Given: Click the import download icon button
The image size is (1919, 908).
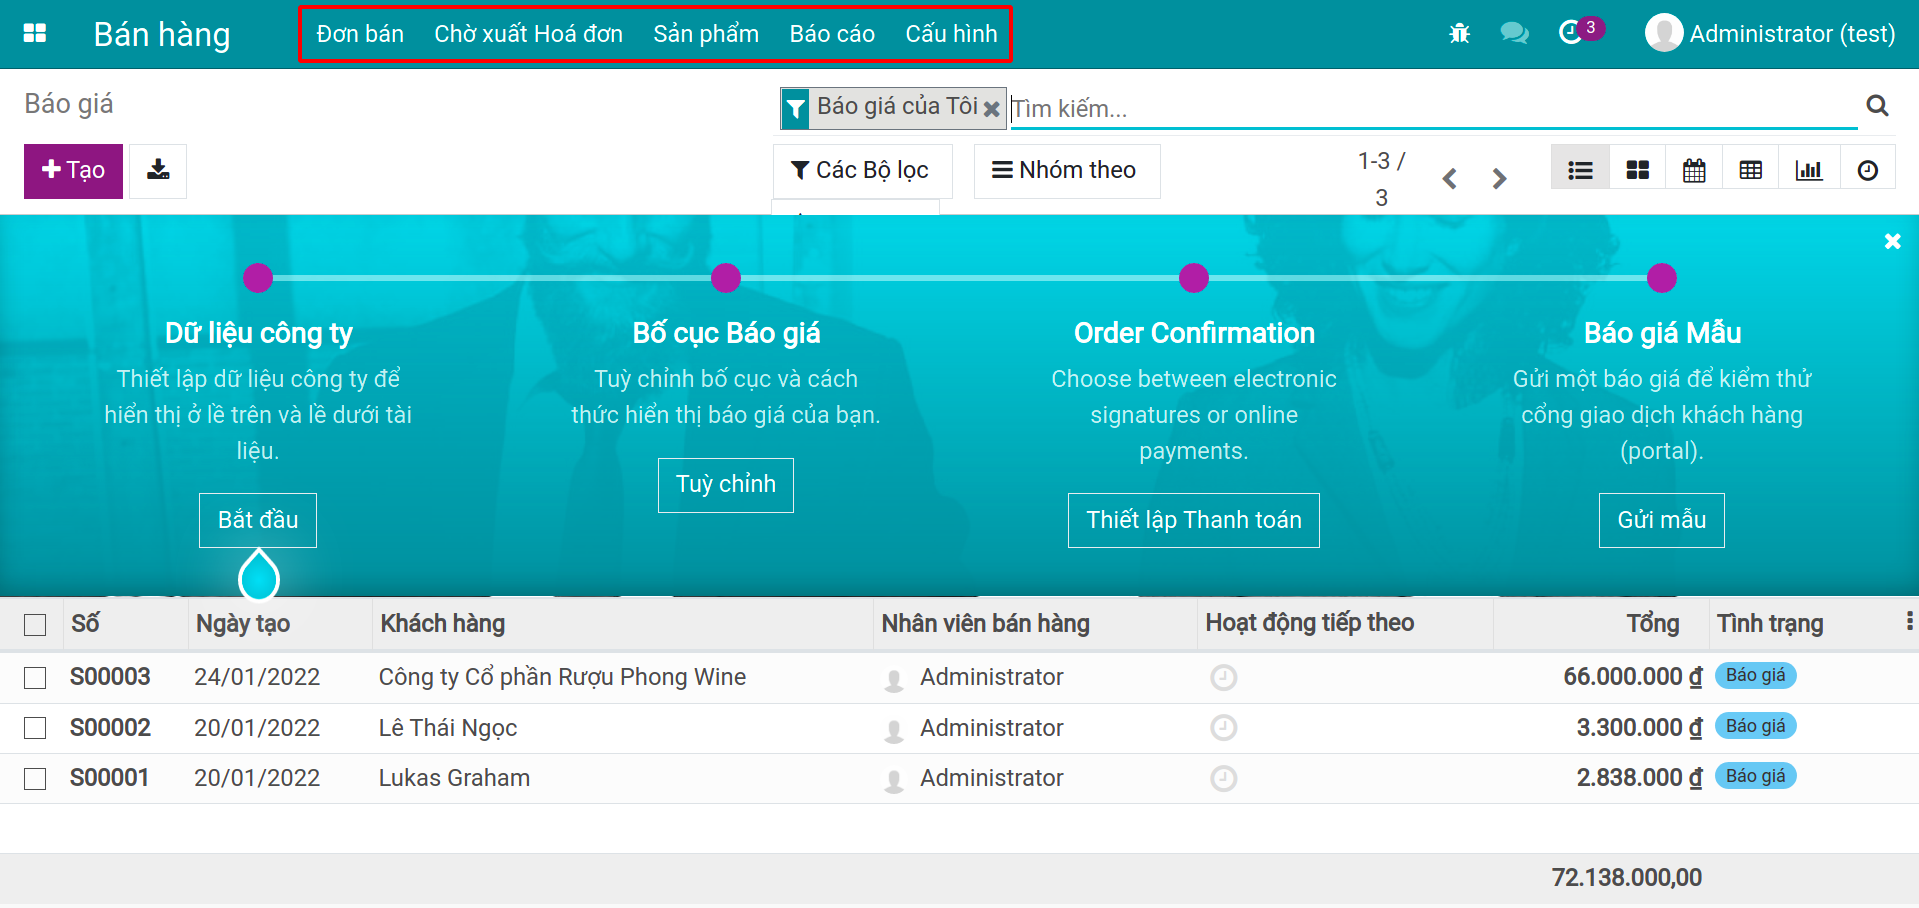Looking at the screenshot, I should pyautogui.click(x=158, y=171).
